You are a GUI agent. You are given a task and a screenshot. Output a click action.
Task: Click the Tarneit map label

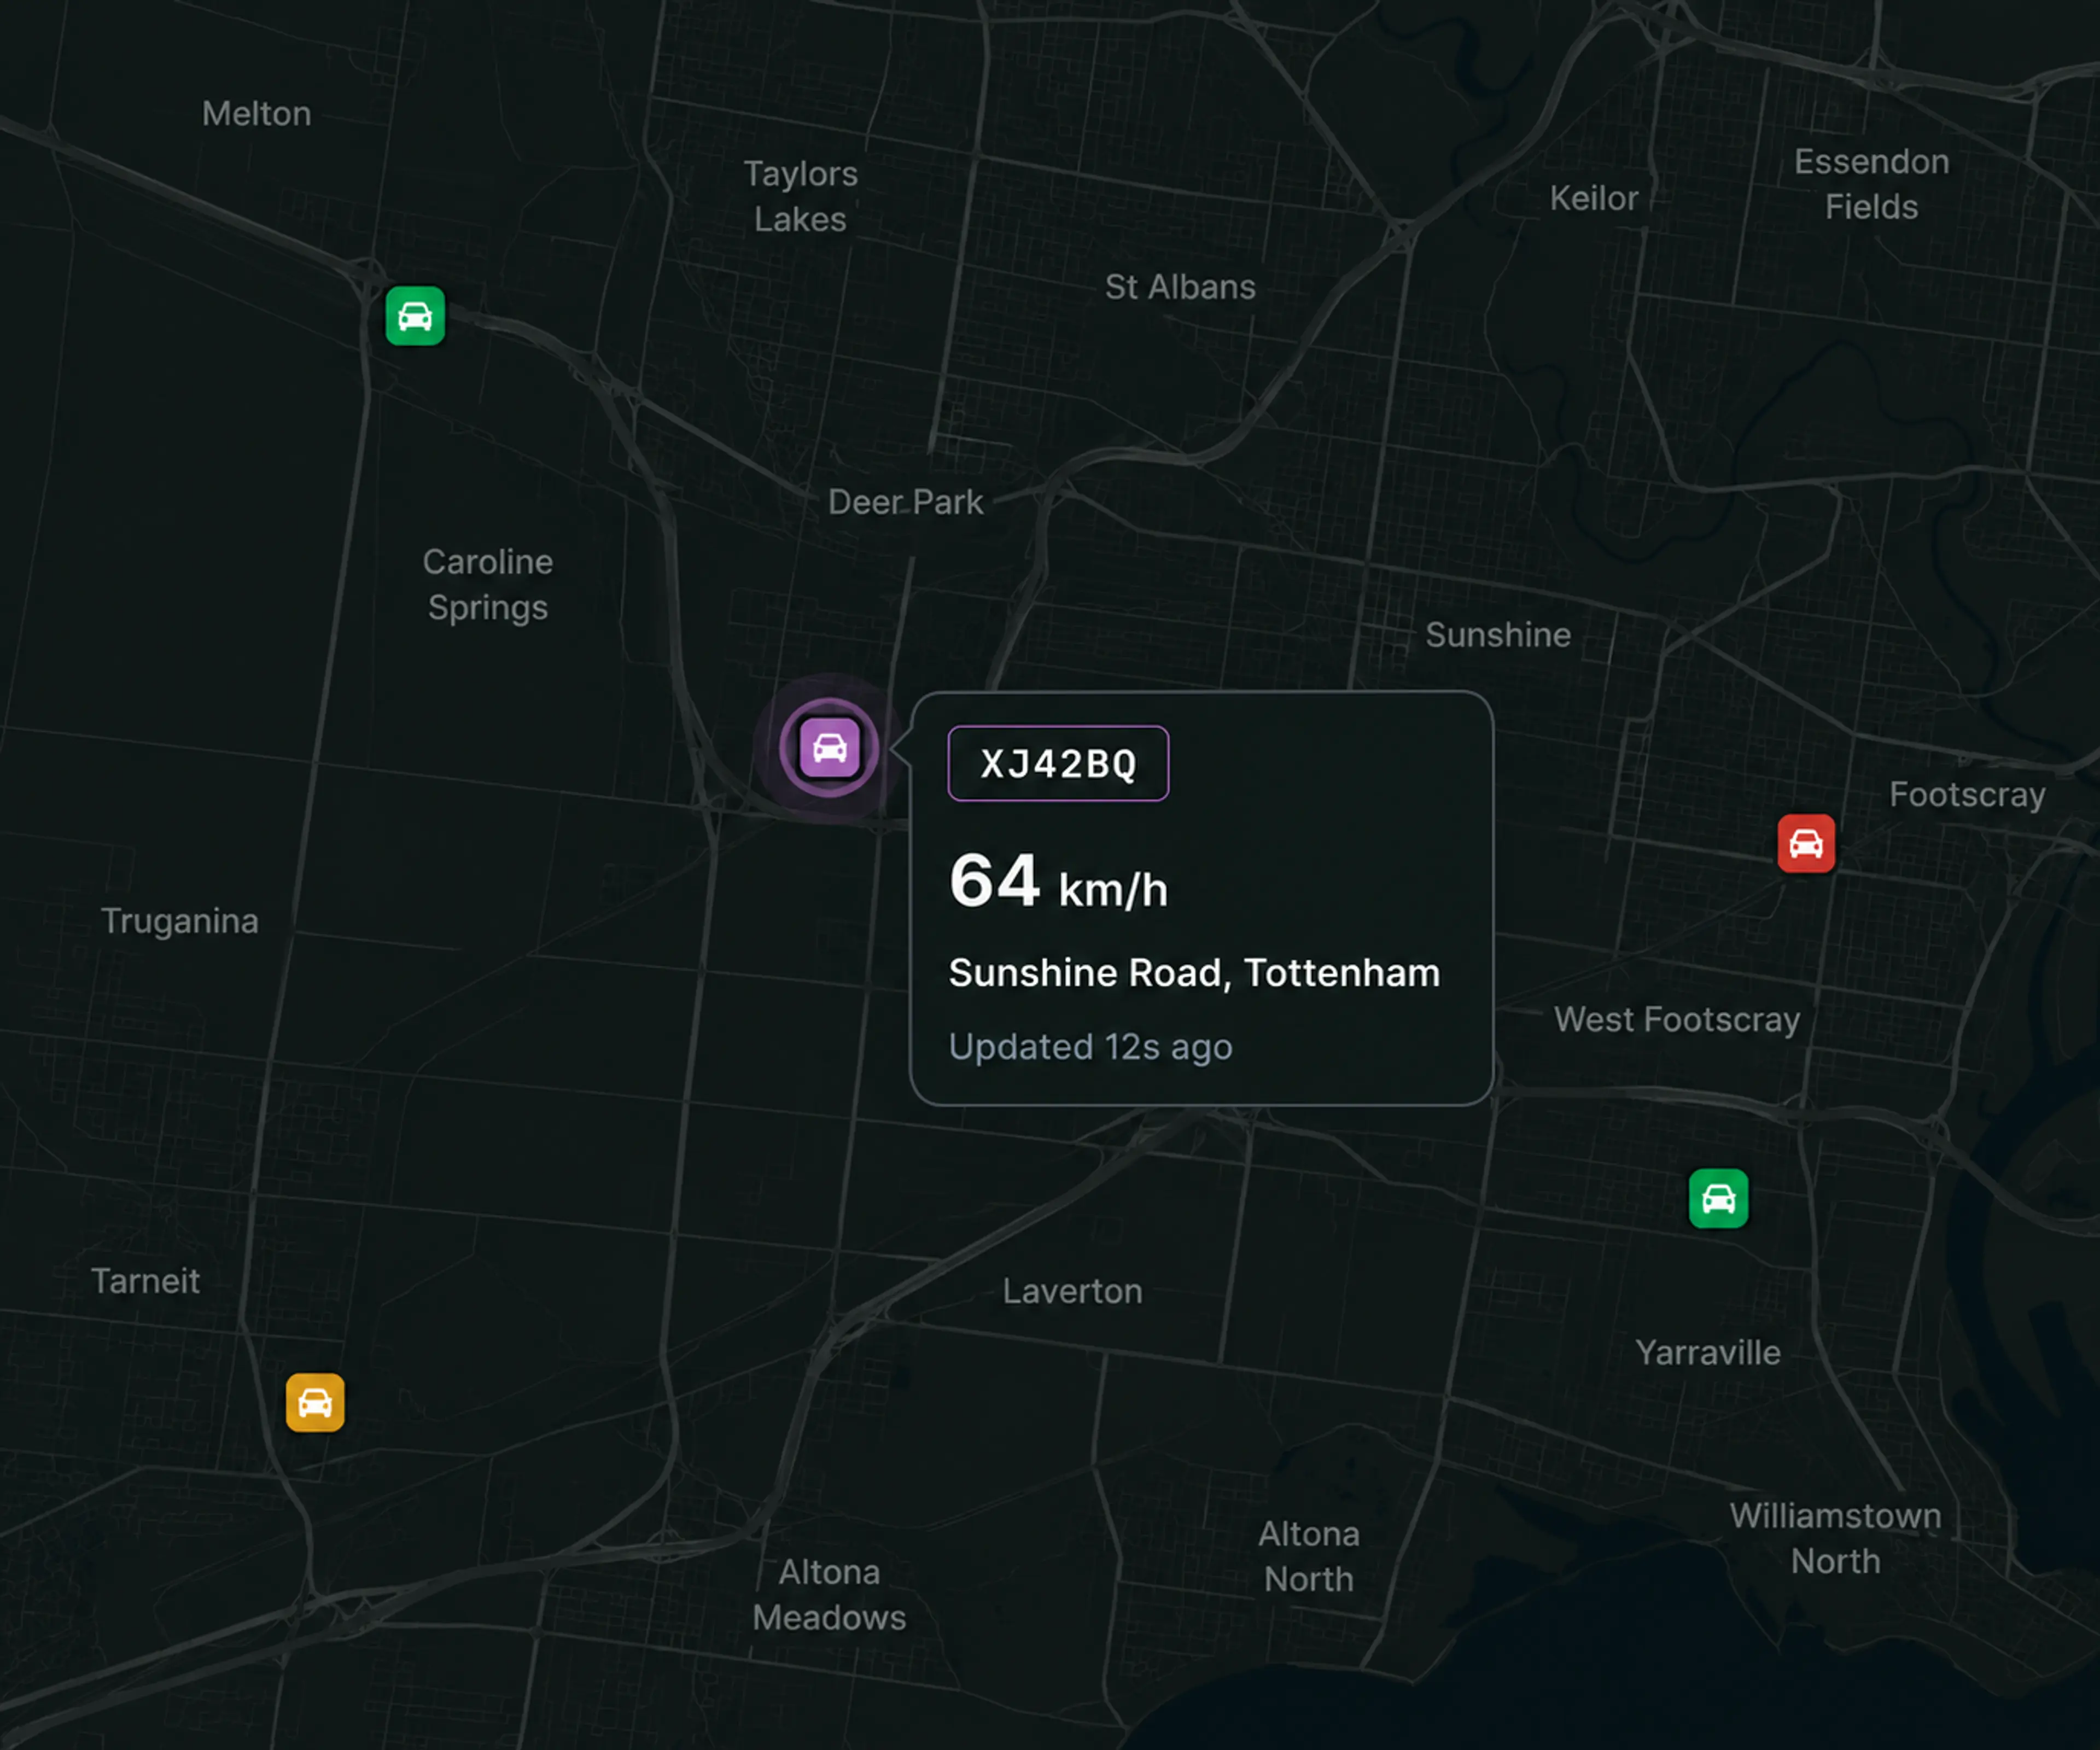pos(145,1281)
